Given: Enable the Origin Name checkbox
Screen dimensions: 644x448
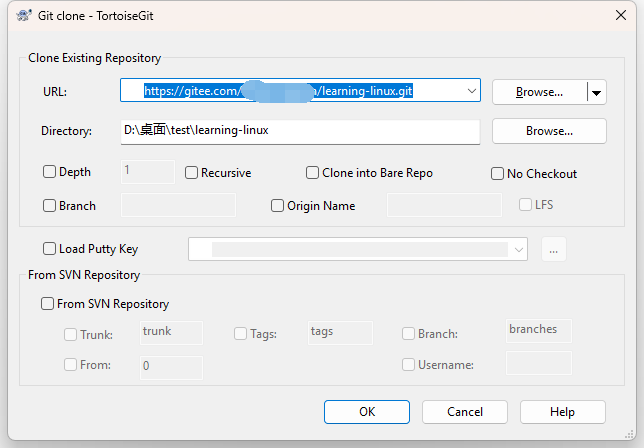Looking at the screenshot, I should coord(277,205).
